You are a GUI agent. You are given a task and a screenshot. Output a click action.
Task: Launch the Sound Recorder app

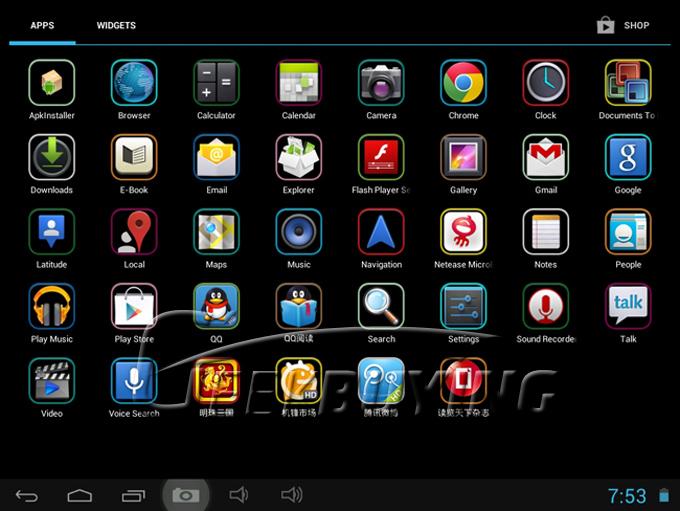coord(546,306)
